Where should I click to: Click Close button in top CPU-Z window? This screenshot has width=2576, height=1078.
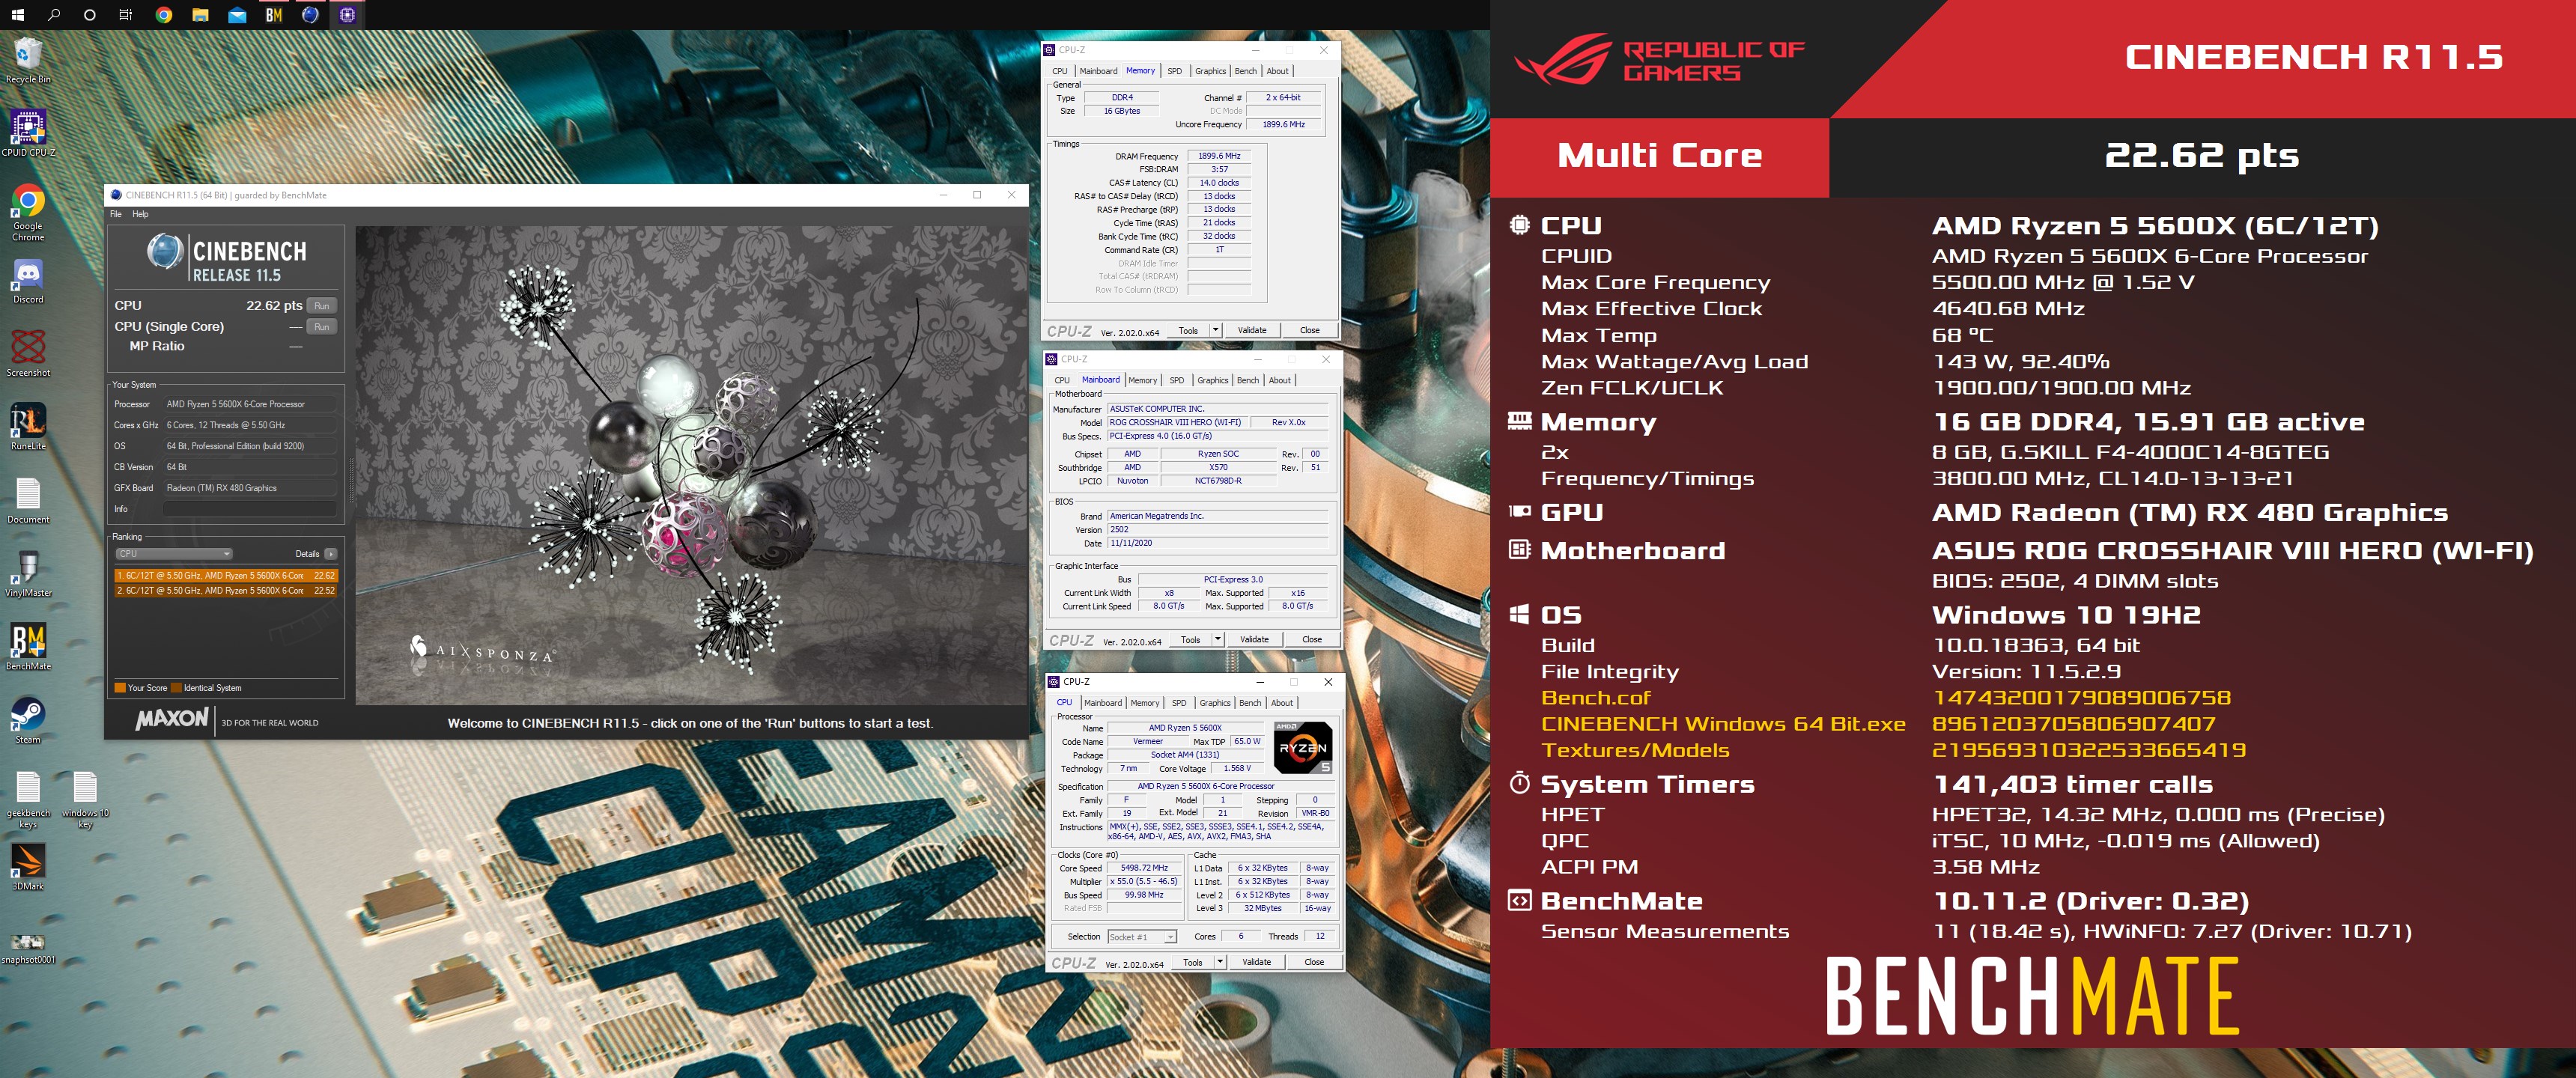tap(1310, 330)
